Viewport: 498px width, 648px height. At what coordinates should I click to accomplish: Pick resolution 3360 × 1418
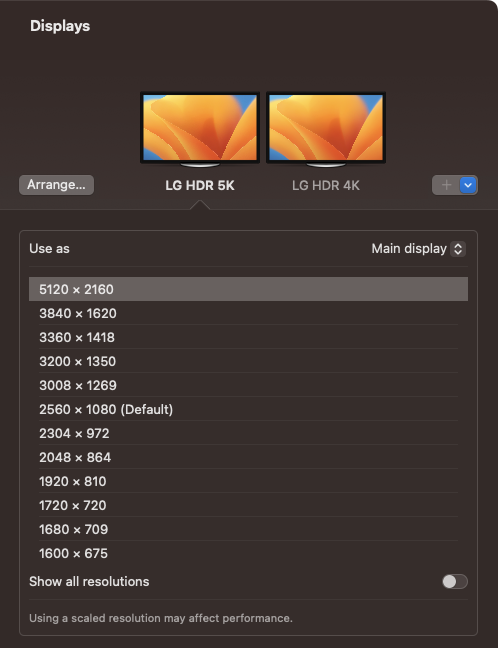248,337
